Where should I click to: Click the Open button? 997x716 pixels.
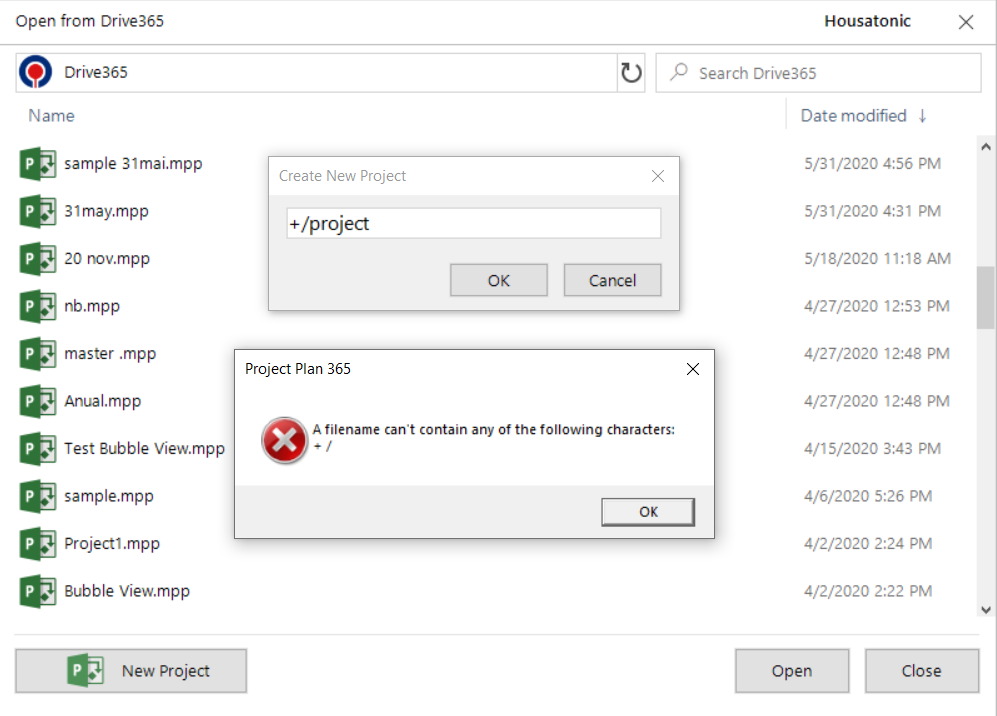click(791, 671)
